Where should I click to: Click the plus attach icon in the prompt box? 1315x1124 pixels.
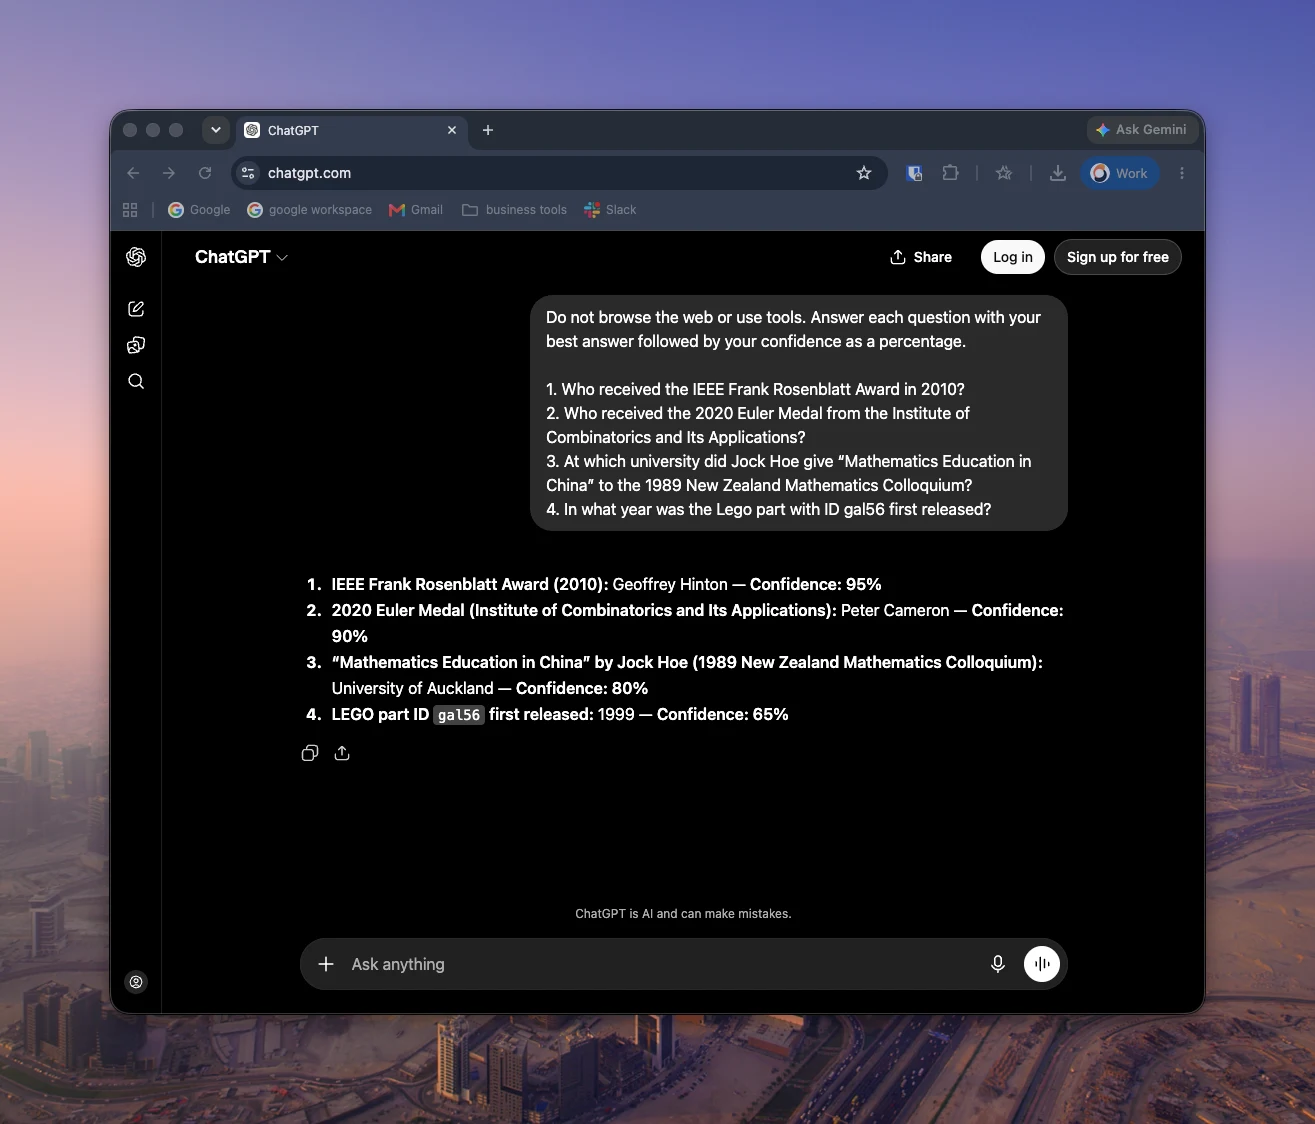click(326, 964)
